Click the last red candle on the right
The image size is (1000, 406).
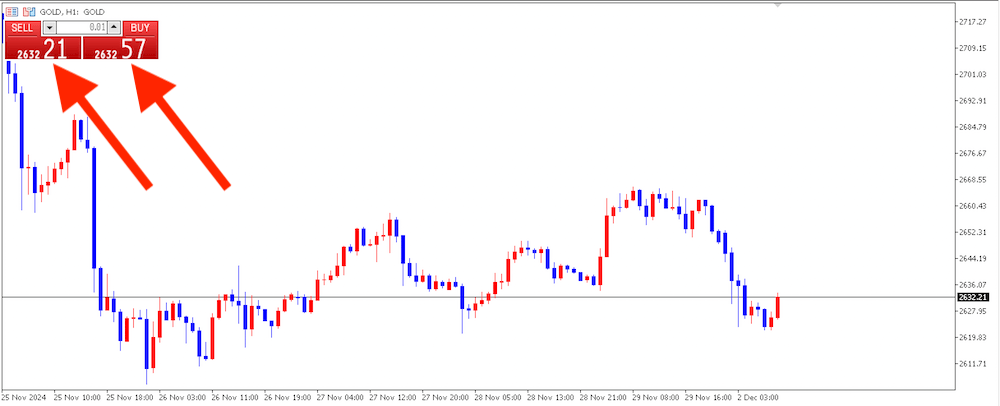[777, 307]
